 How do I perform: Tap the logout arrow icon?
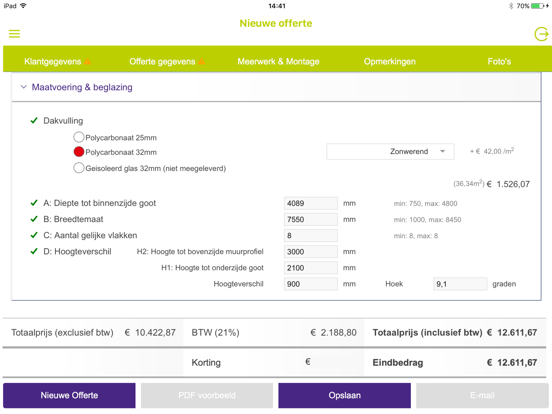point(541,34)
